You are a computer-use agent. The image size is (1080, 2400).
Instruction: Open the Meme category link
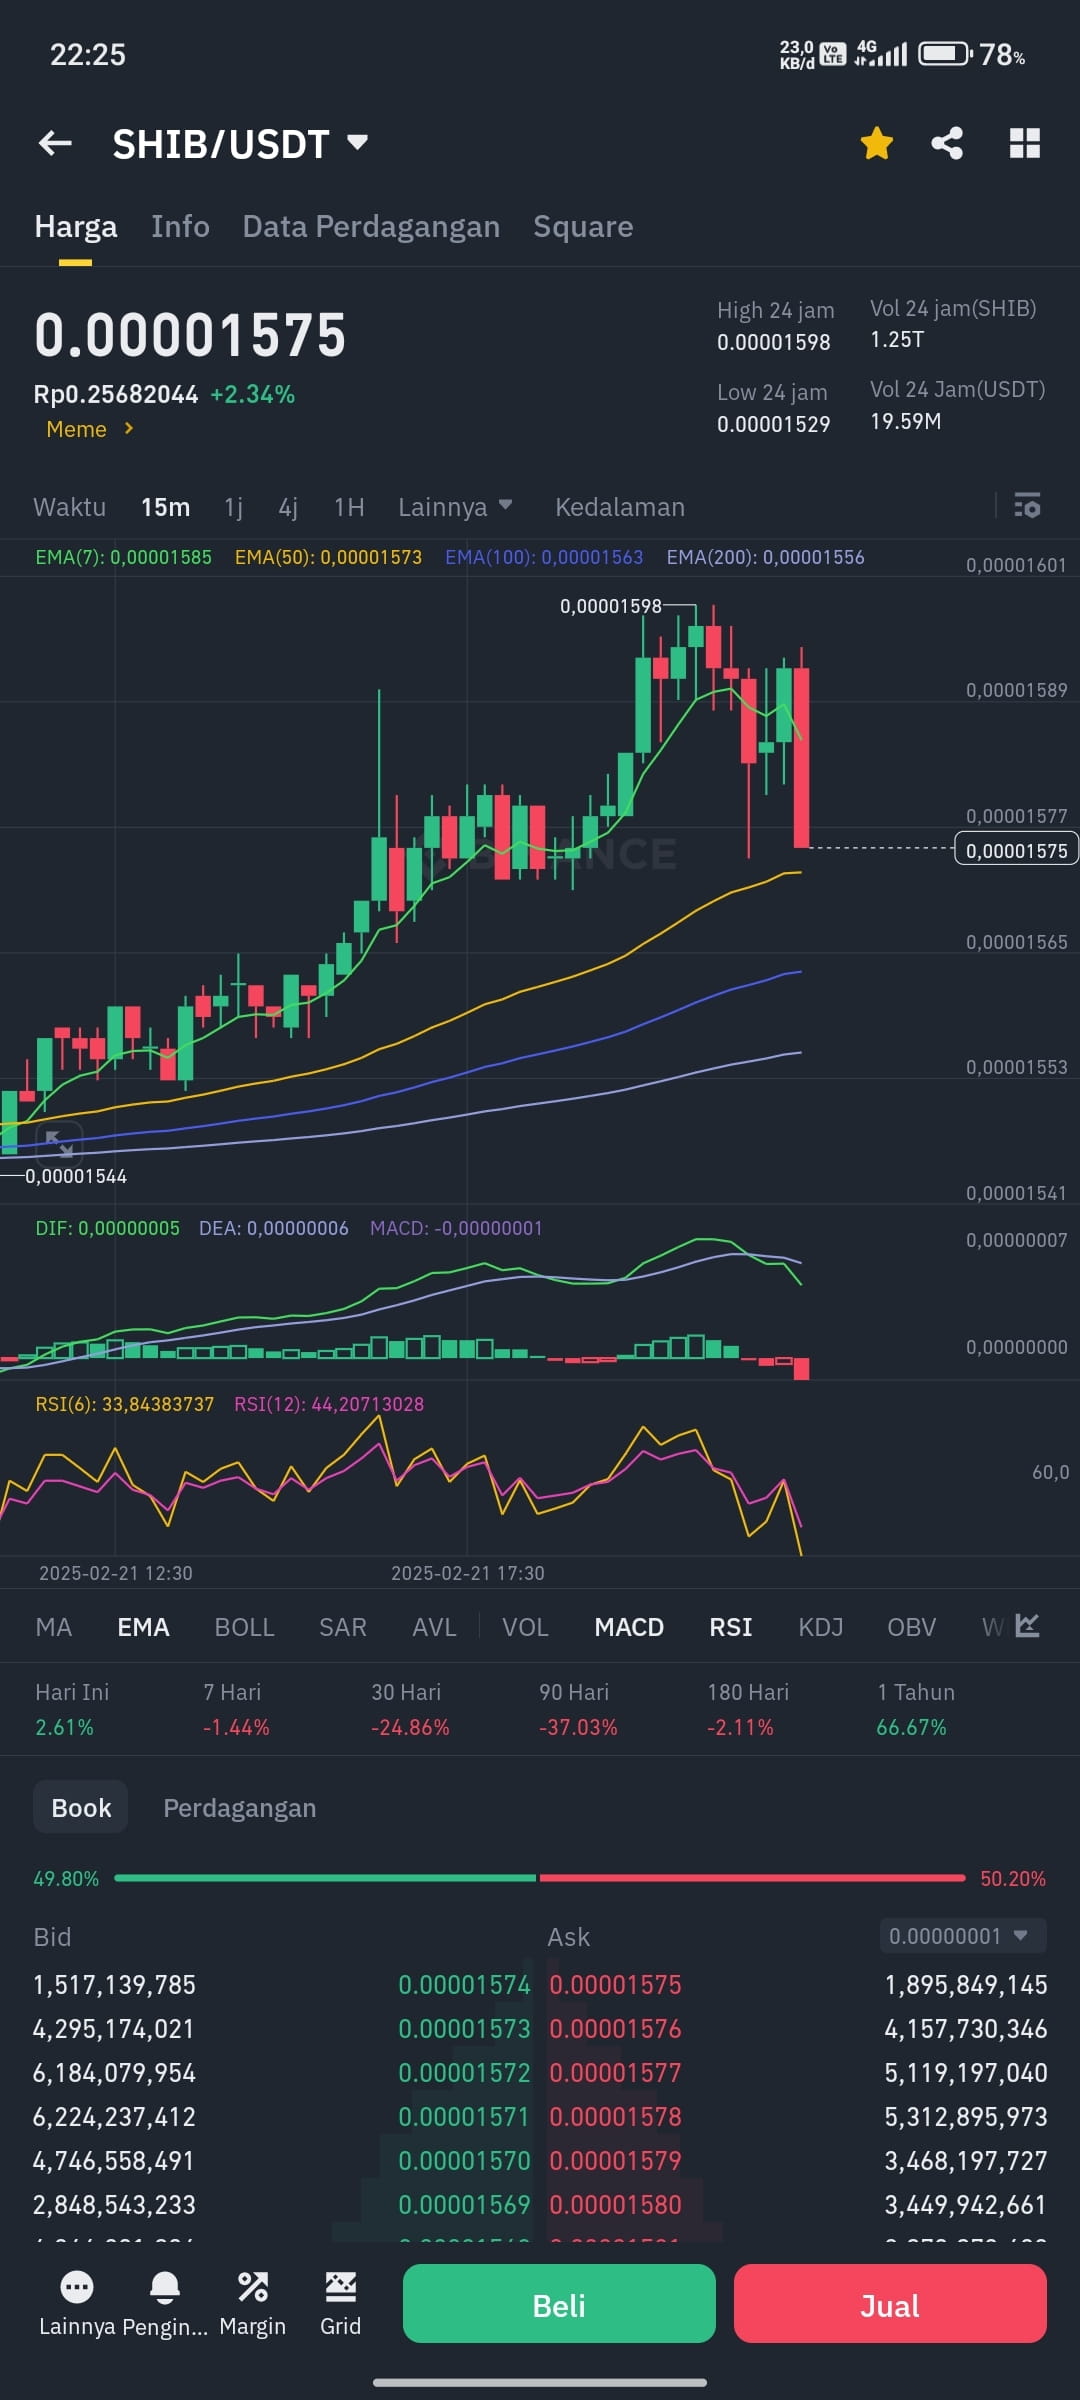[90, 429]
